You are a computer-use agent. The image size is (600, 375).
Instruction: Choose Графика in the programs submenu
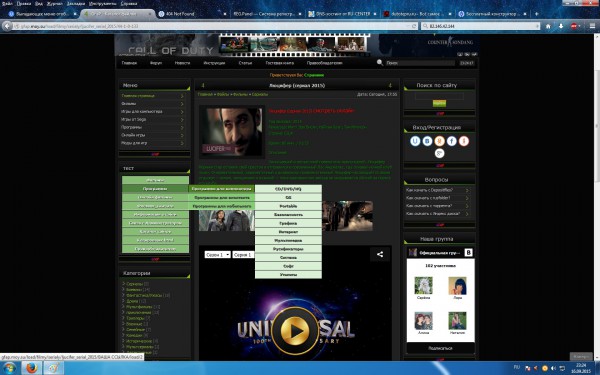(x=288, y=223)
